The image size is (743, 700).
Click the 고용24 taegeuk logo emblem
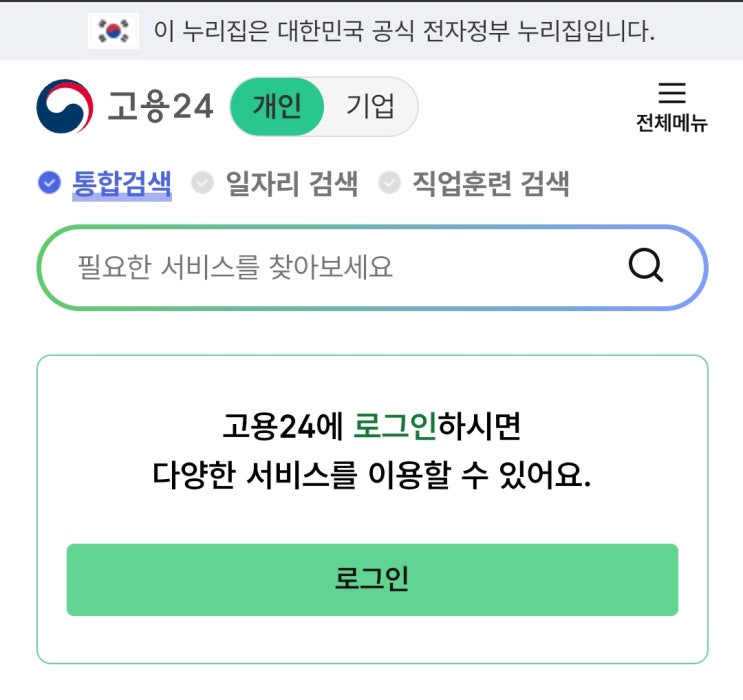(65, 106)
